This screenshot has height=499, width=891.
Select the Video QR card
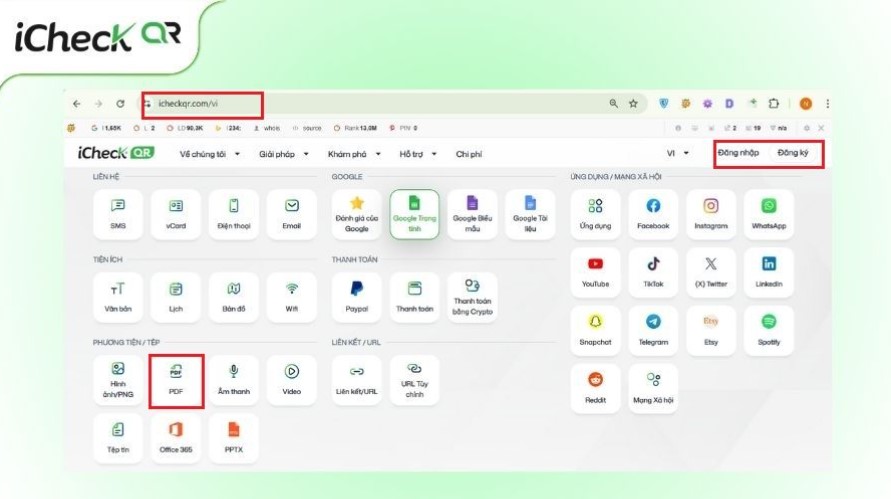coord(292,380)
